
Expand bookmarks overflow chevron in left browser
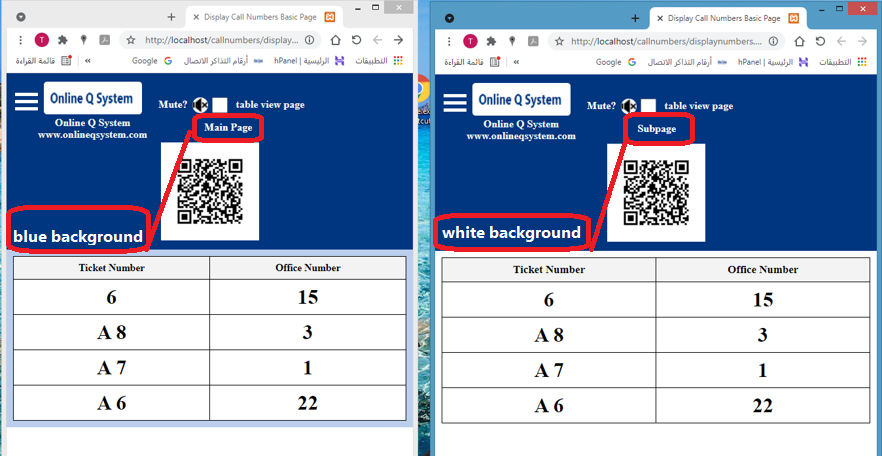[x=87, y=61]
